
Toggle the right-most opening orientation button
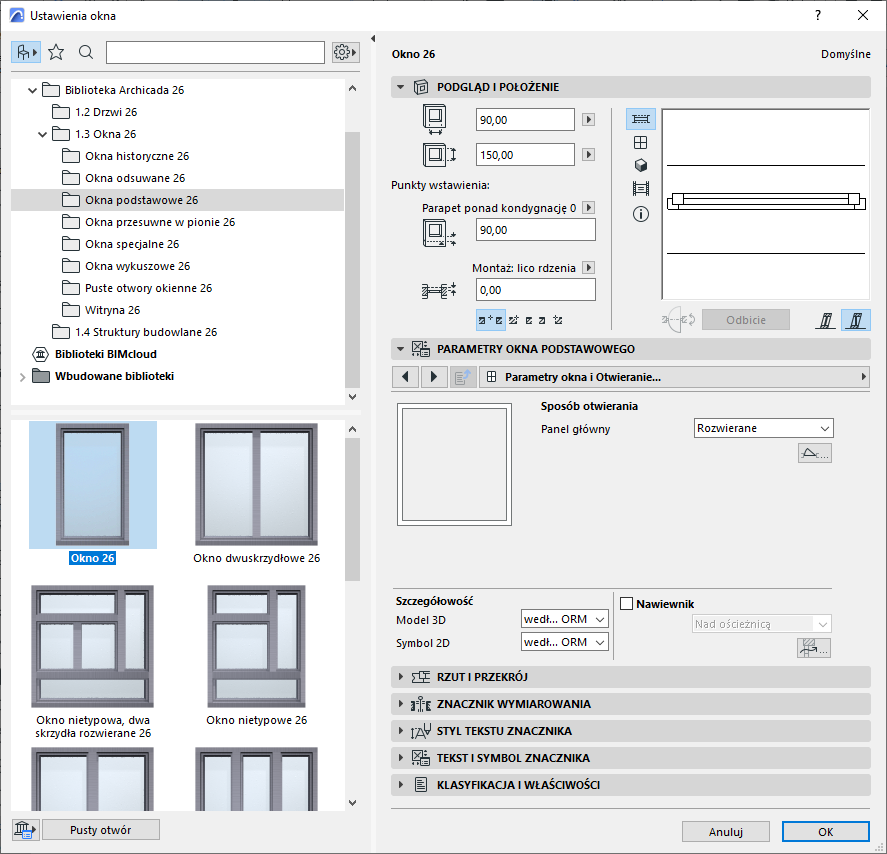(857, 320)
